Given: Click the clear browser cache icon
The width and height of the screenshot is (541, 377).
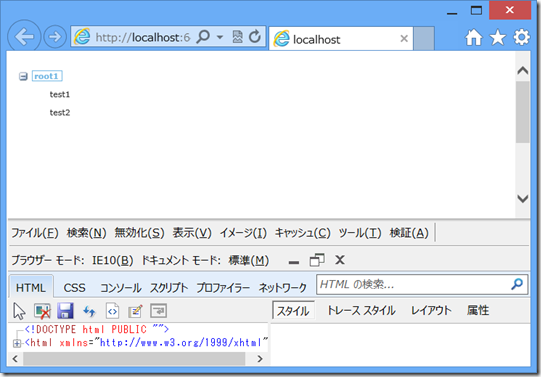Looking at the screenshot, I should tap(42, 311).
